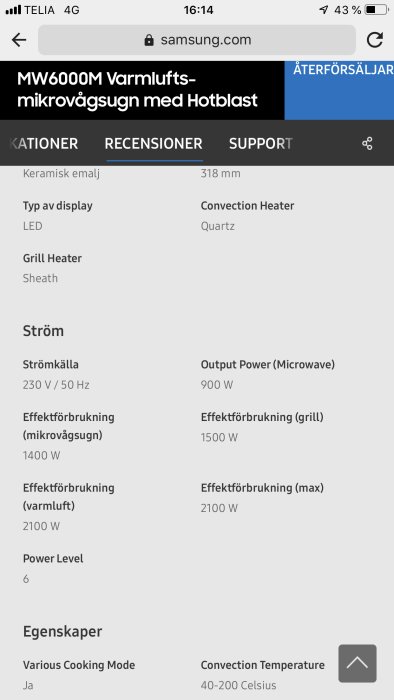Tap the Ström section heading
Screen dimensions: 394x700
point(43,331)
